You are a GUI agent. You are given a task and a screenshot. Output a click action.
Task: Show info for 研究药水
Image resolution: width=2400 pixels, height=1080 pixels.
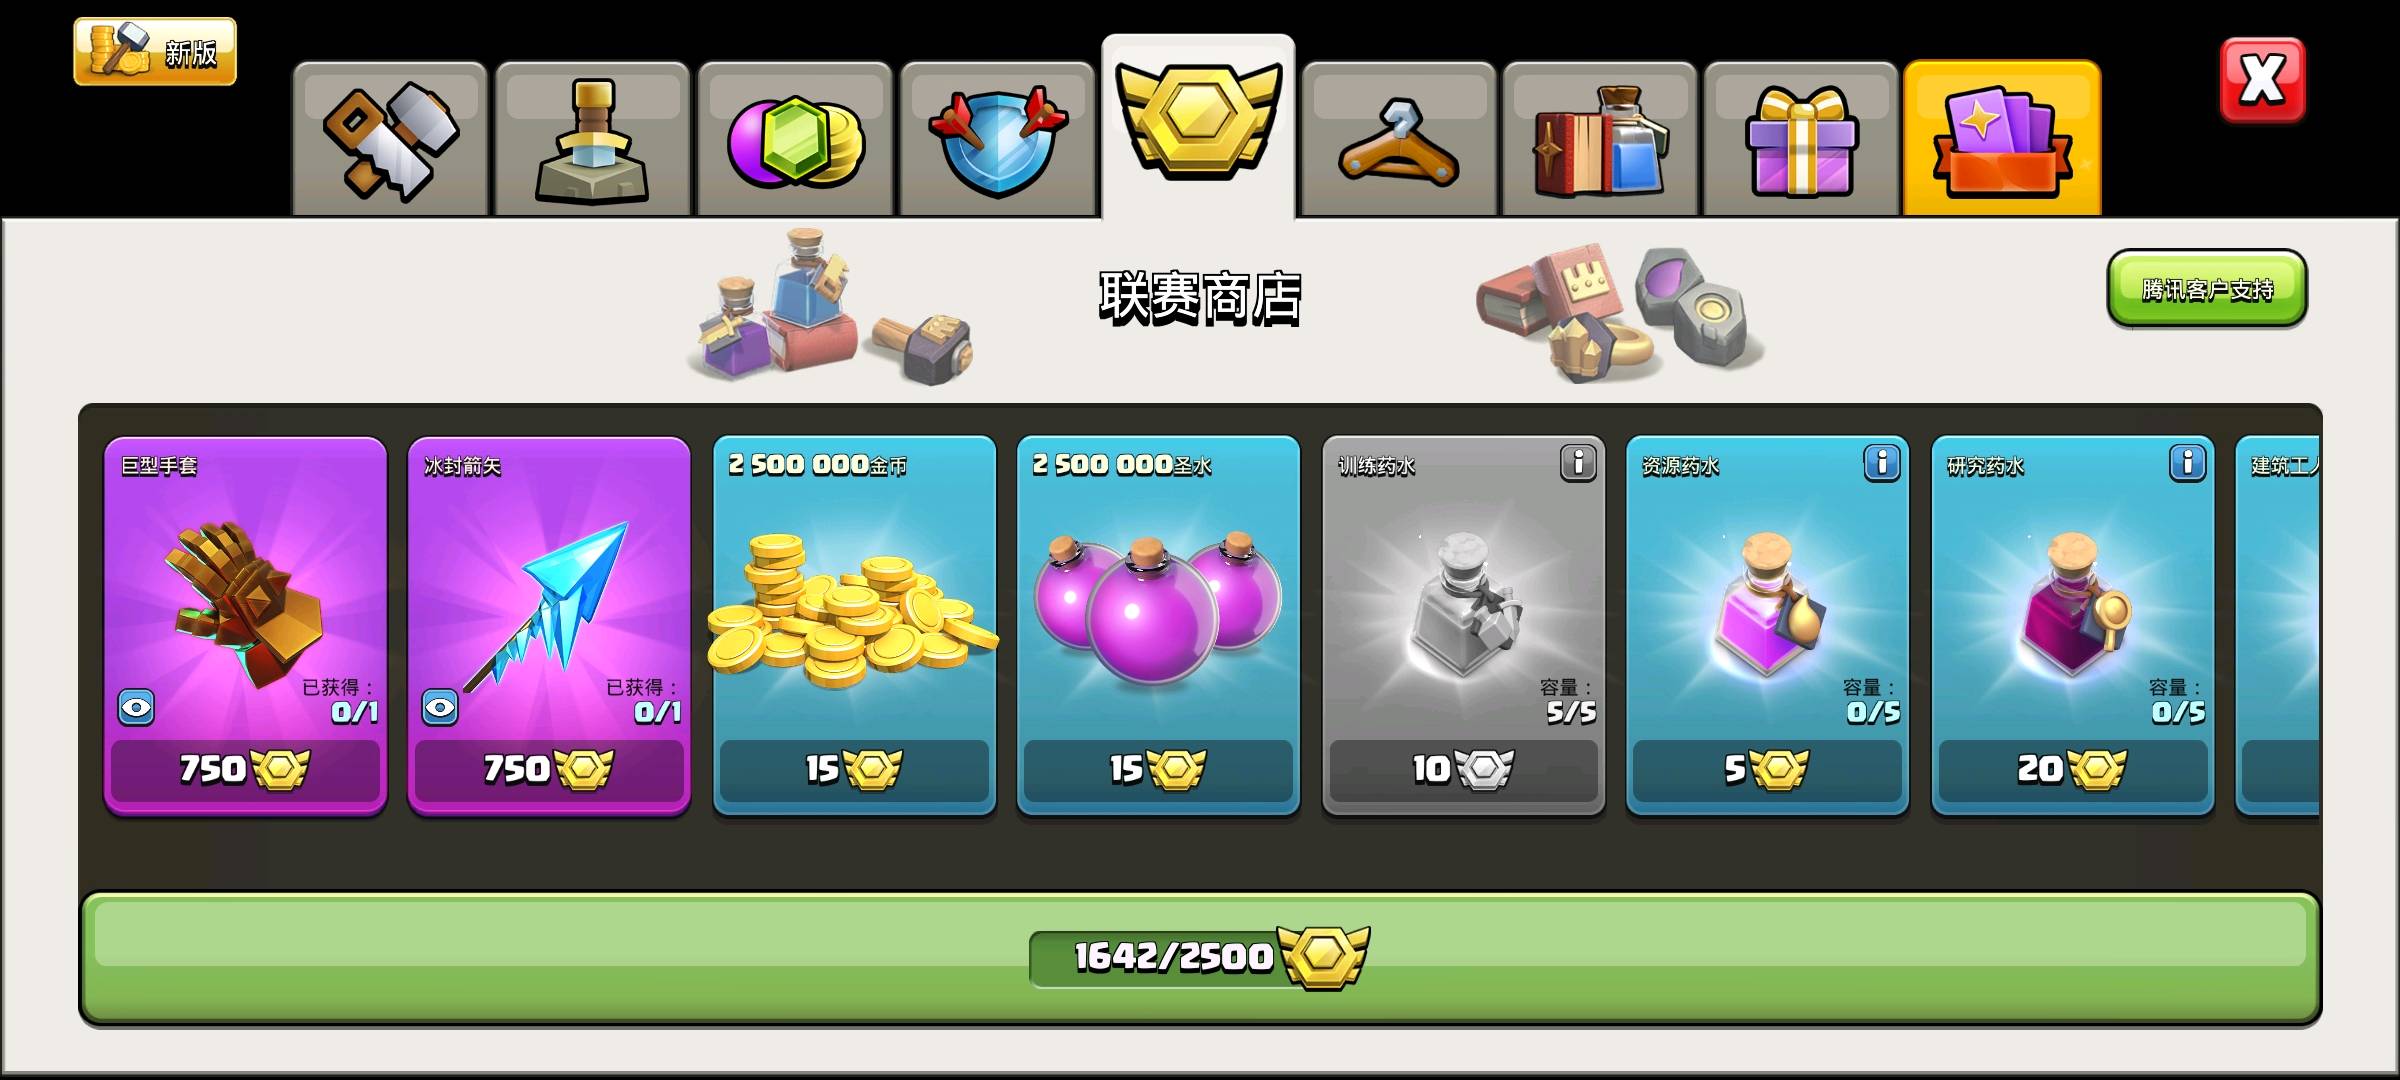(2187, 463)
